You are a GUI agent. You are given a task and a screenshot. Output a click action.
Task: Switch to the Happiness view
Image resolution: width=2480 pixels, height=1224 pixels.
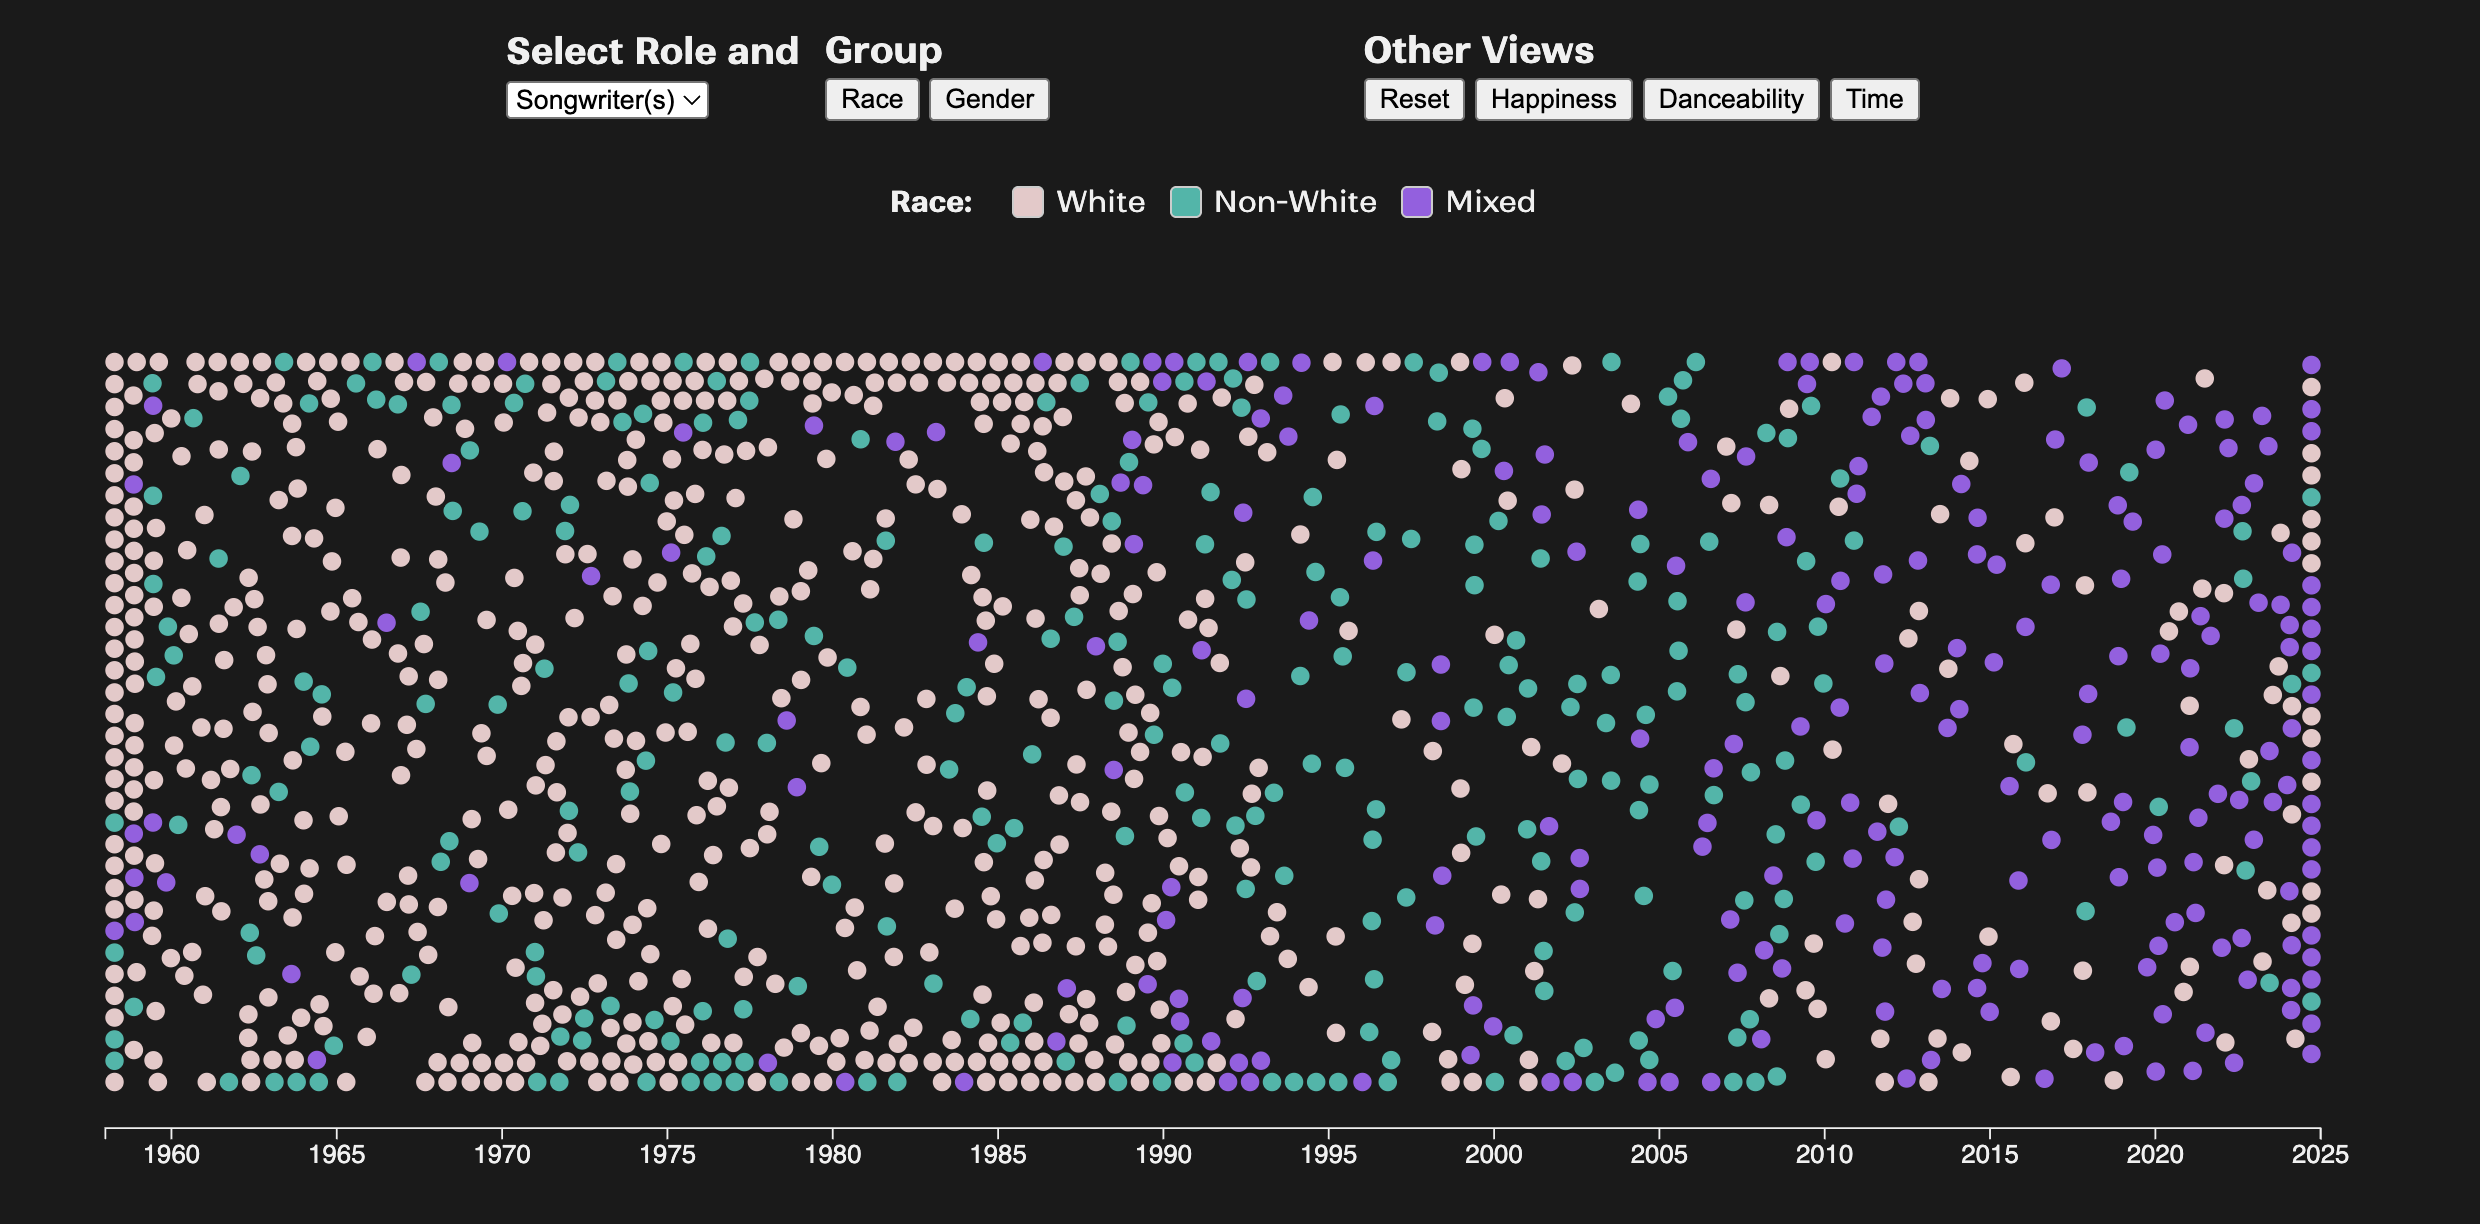point(1552,99)
